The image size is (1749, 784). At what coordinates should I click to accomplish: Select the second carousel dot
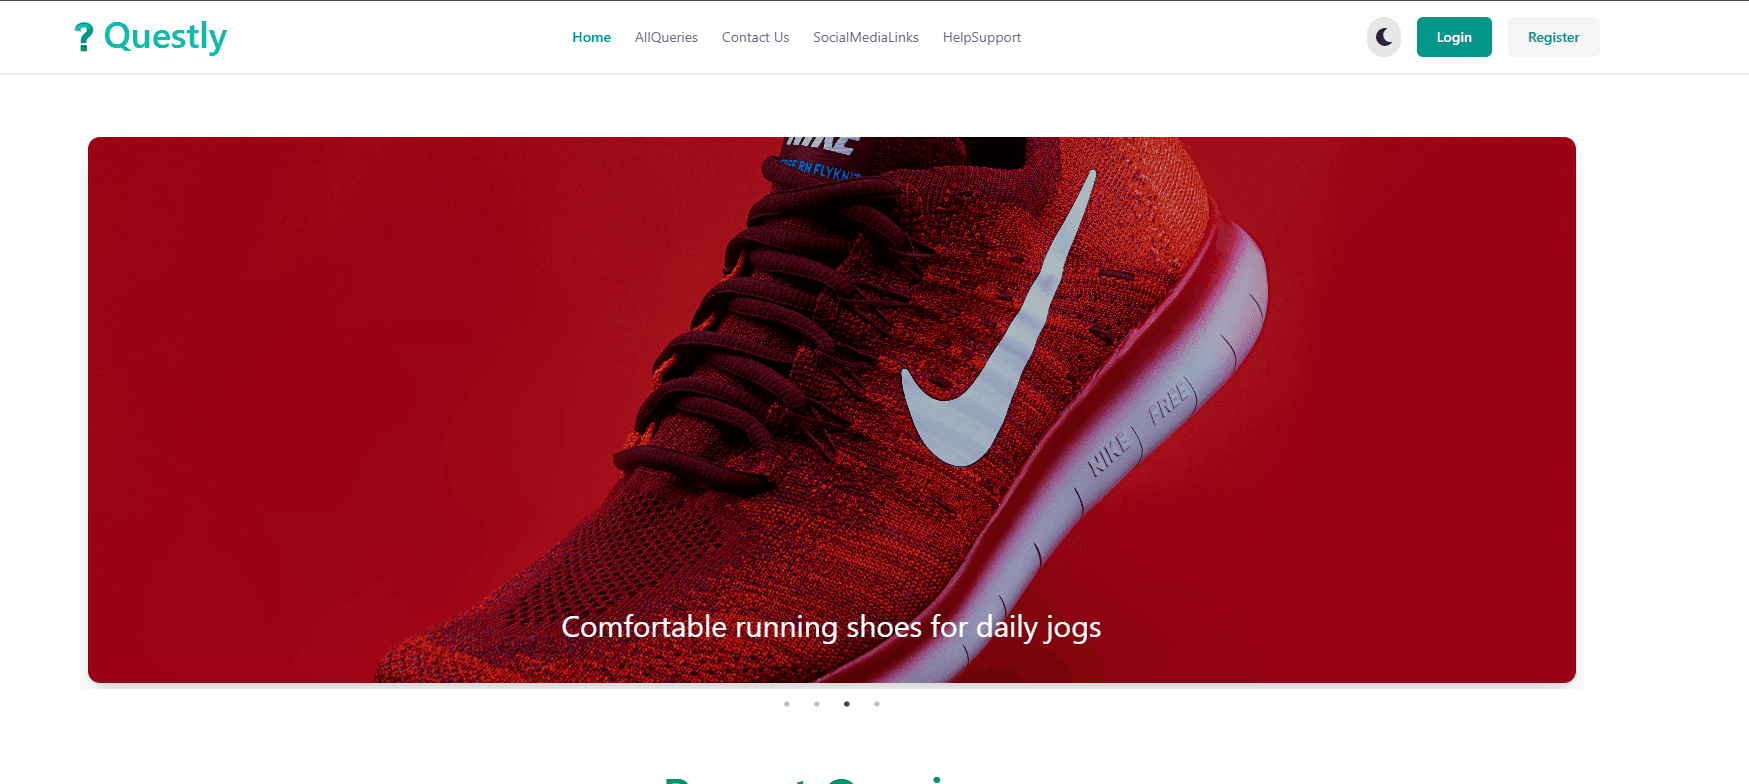817,704
